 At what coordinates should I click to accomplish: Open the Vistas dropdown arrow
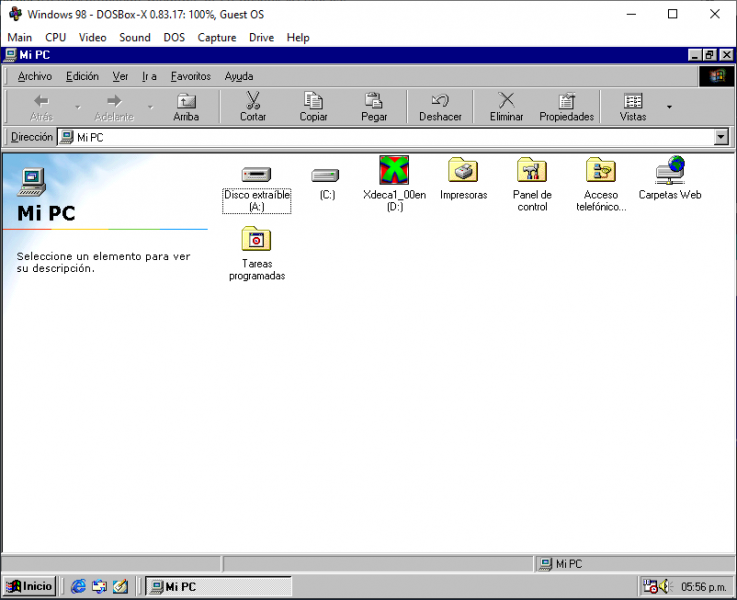(x=669, y=107)
